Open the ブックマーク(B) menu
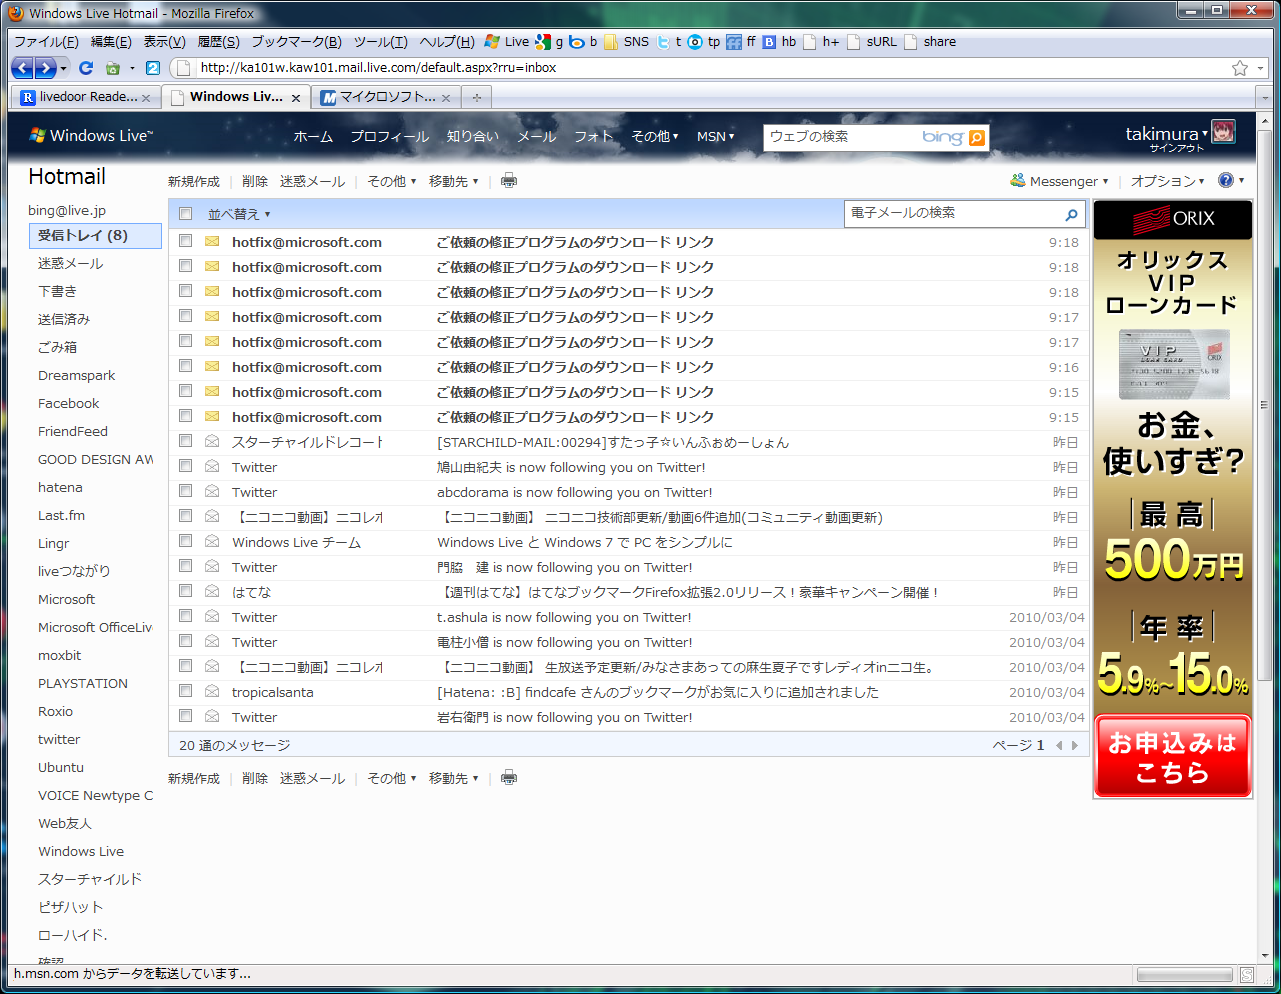 [x=296, y=42]
